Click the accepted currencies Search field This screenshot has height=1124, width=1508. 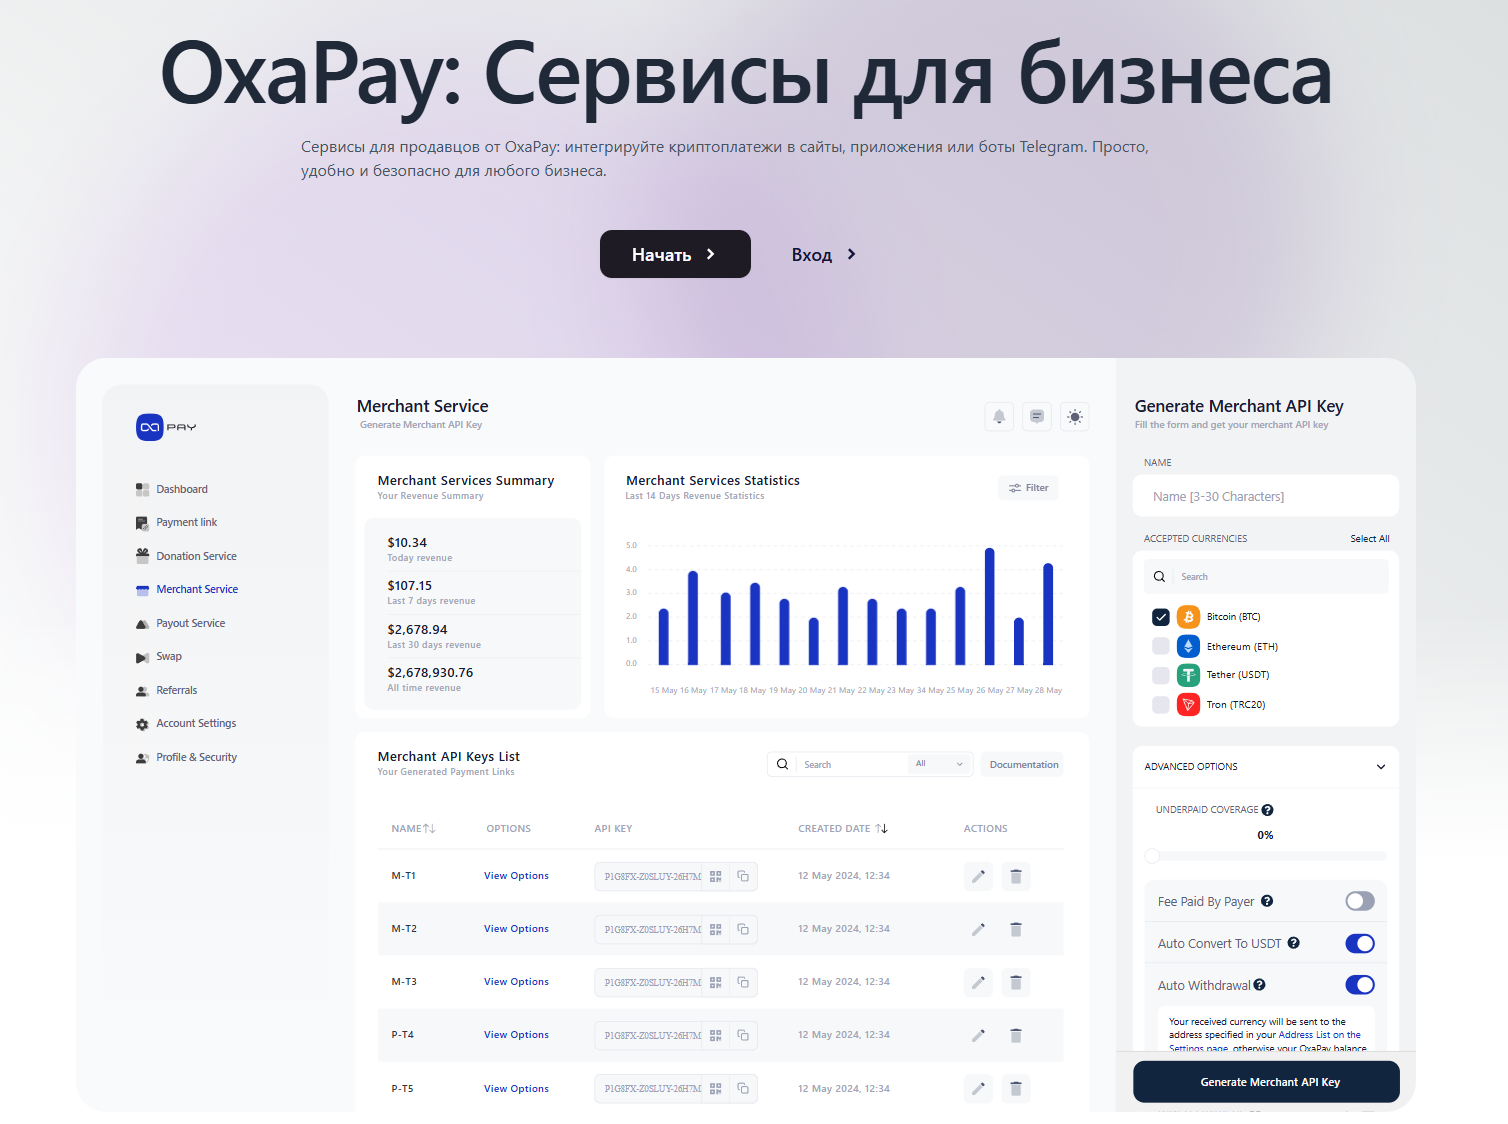pos(1266,577)
